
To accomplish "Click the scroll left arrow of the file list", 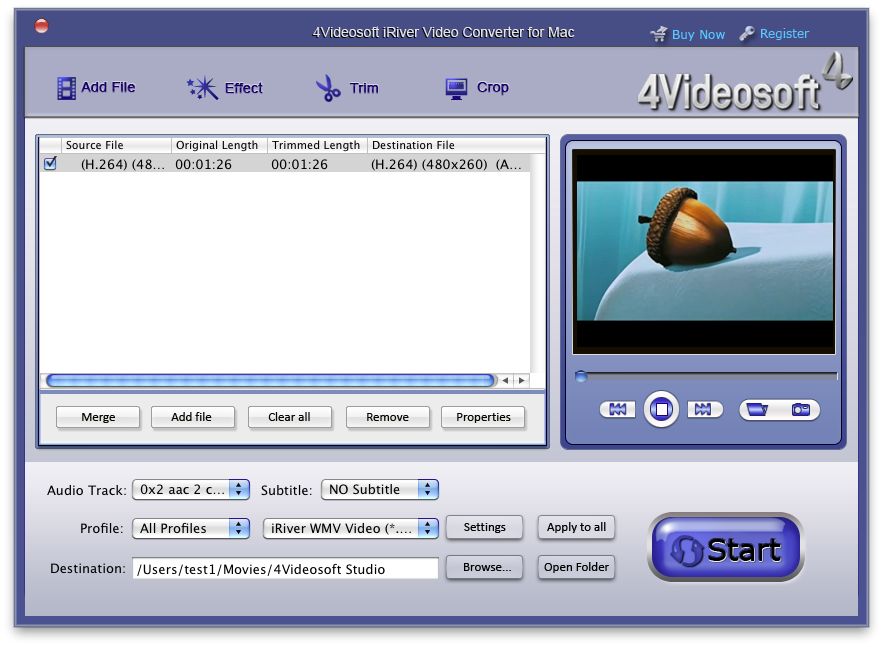I will point(506,381).
